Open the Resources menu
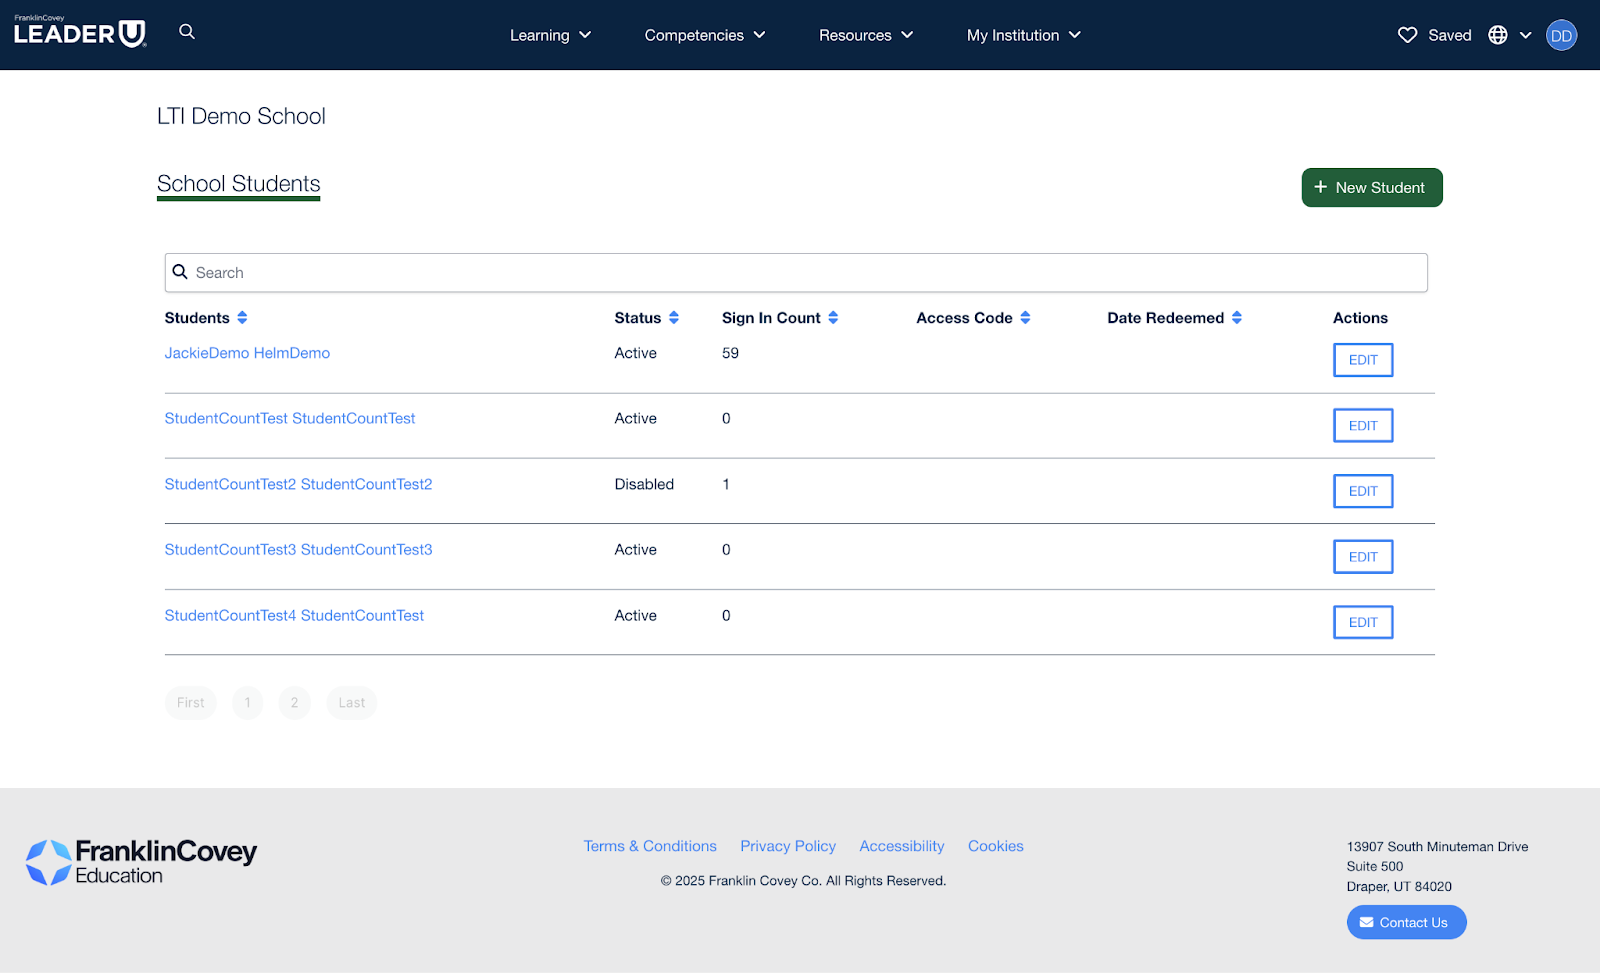 [865, 35]
